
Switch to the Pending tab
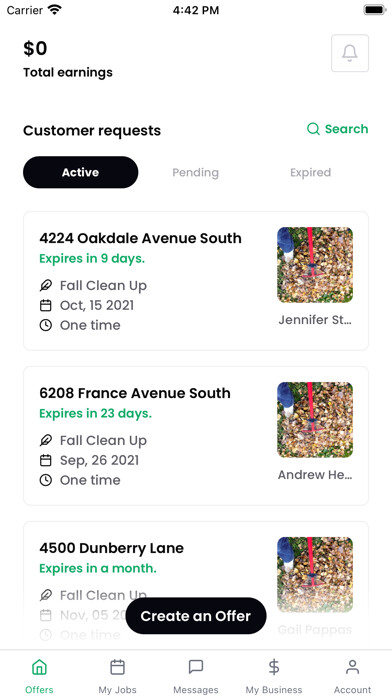click(195, 172)
